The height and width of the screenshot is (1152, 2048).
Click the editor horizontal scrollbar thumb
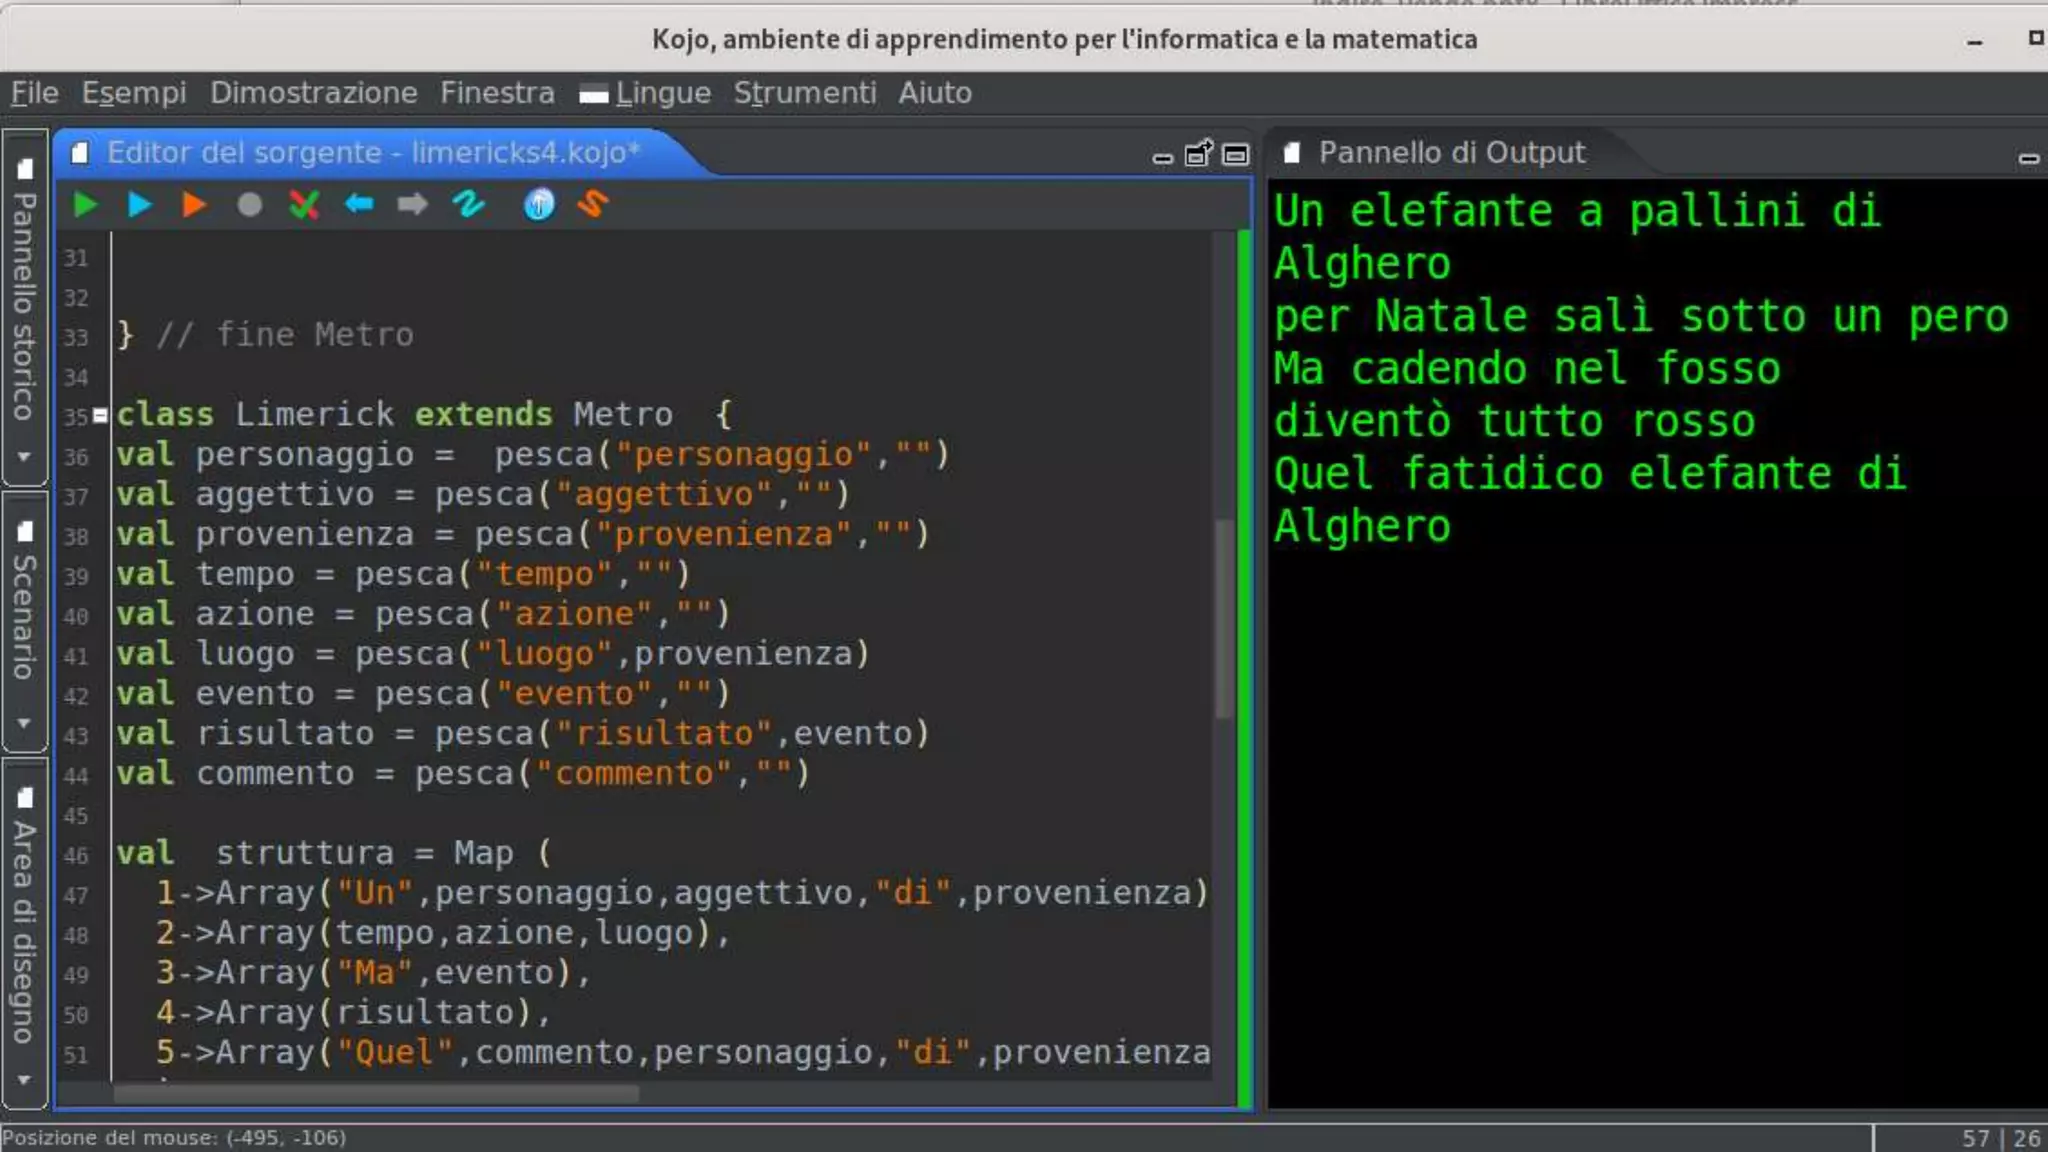pyautogui.click(x=376, y=1094)
